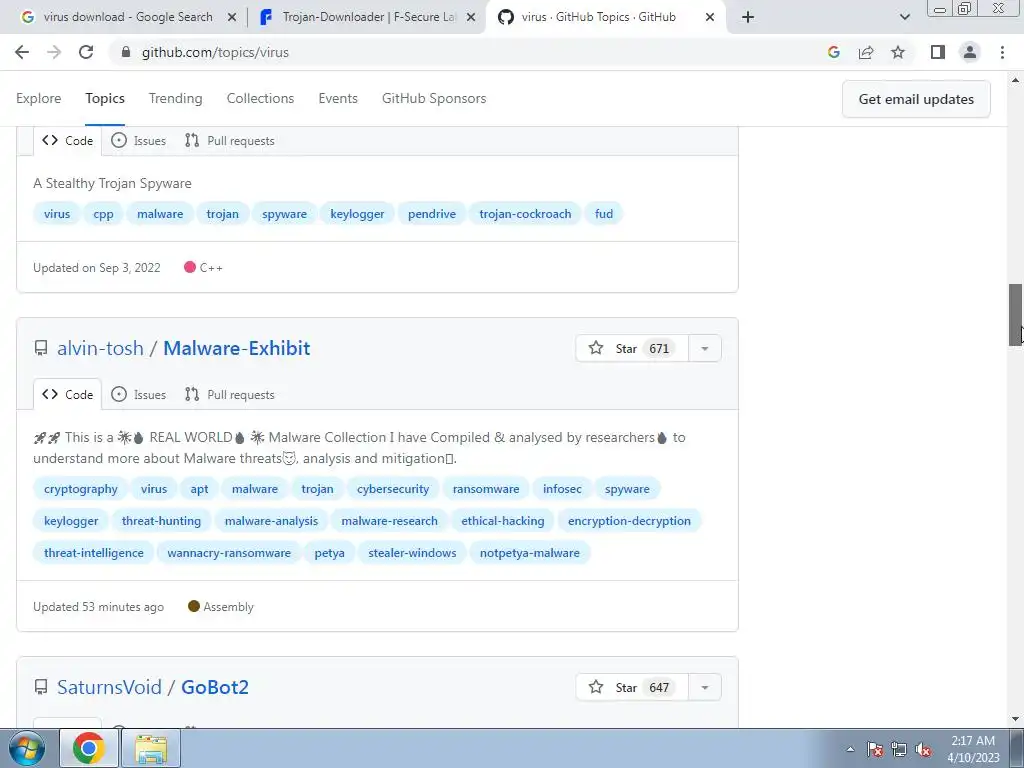Select Code tab of Malware-Exhibit card
This screenshot has width=1024, height=768.
coord(68,394)
